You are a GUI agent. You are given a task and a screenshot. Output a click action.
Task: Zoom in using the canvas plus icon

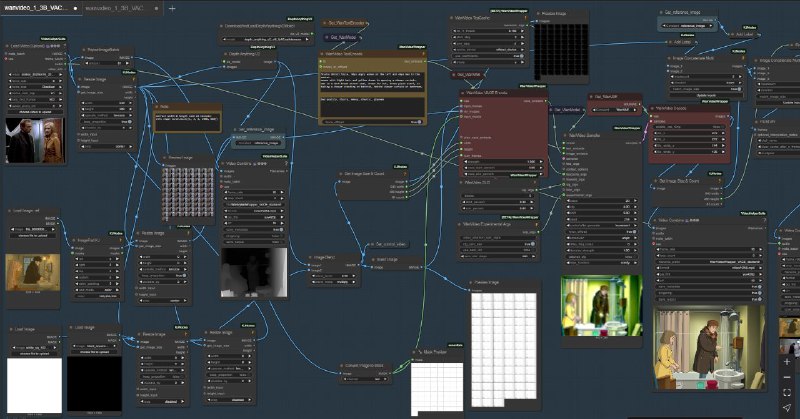pyautogui.click(x=787, y=361)
